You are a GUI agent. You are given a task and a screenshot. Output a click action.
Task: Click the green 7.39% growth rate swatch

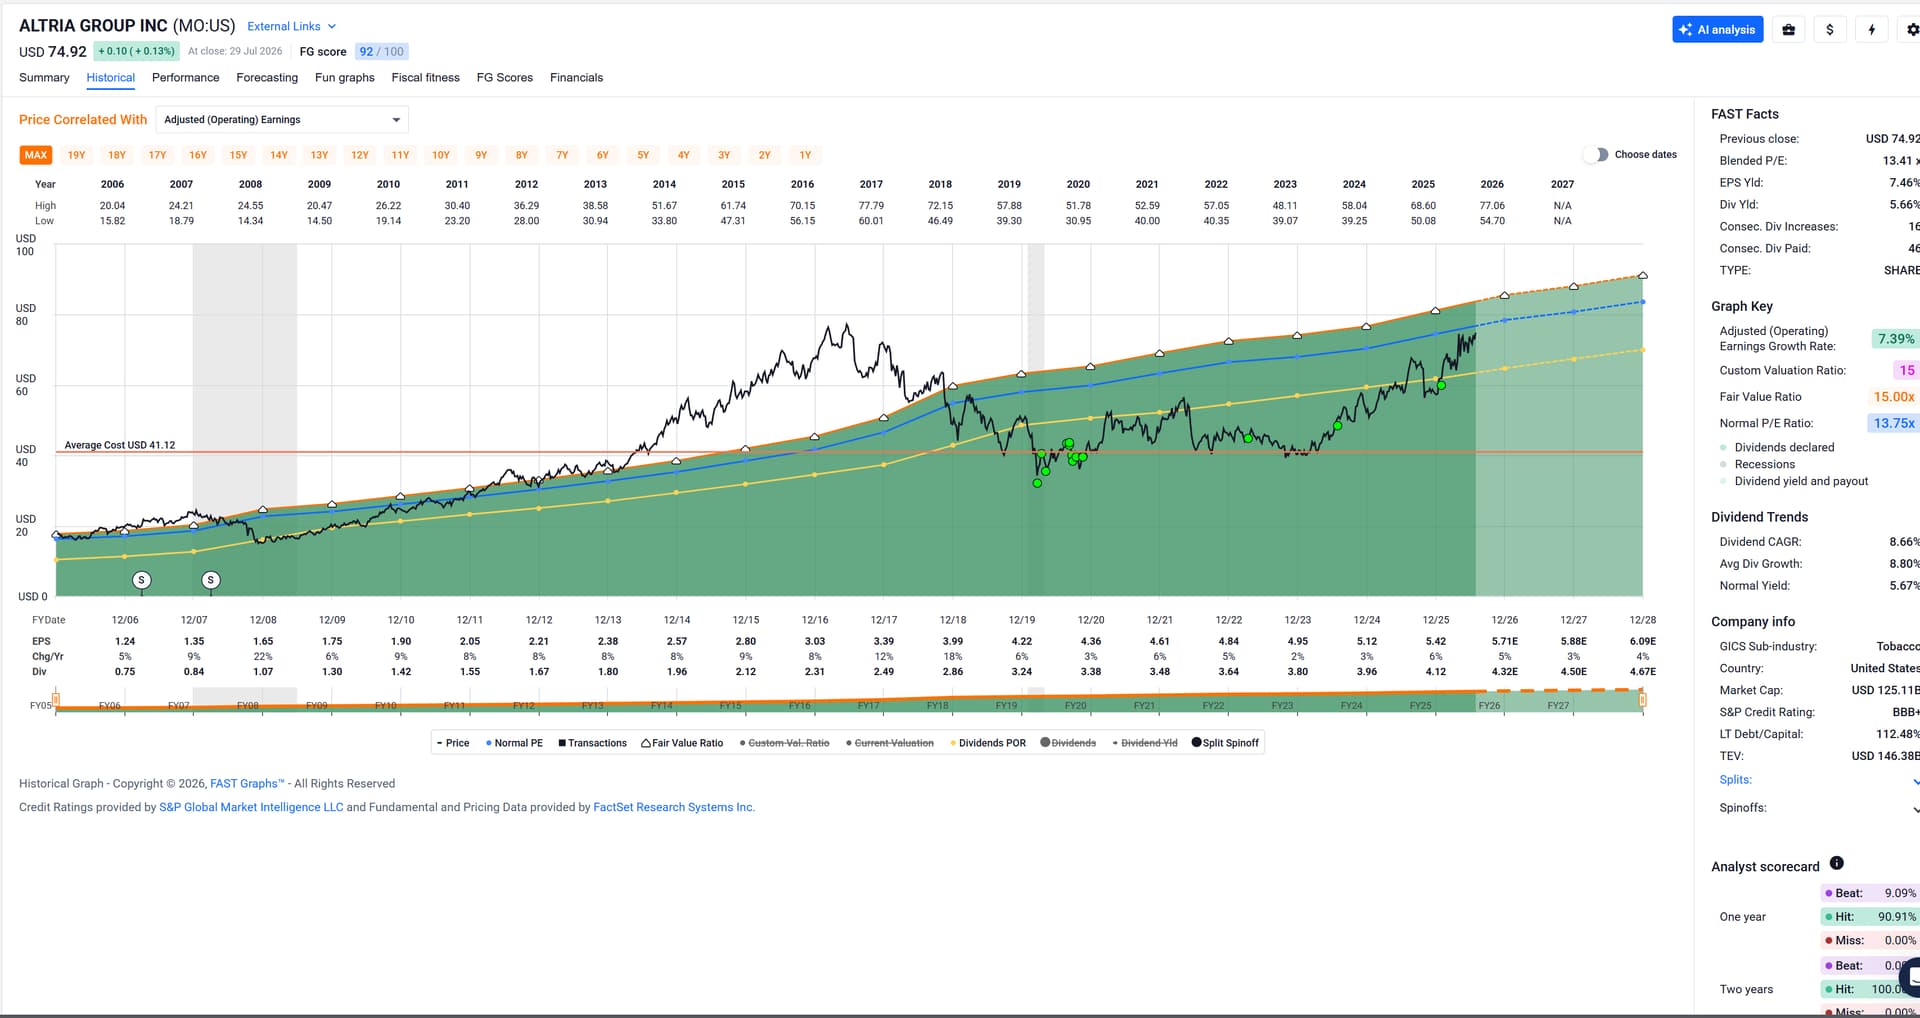pos(1895,339)
